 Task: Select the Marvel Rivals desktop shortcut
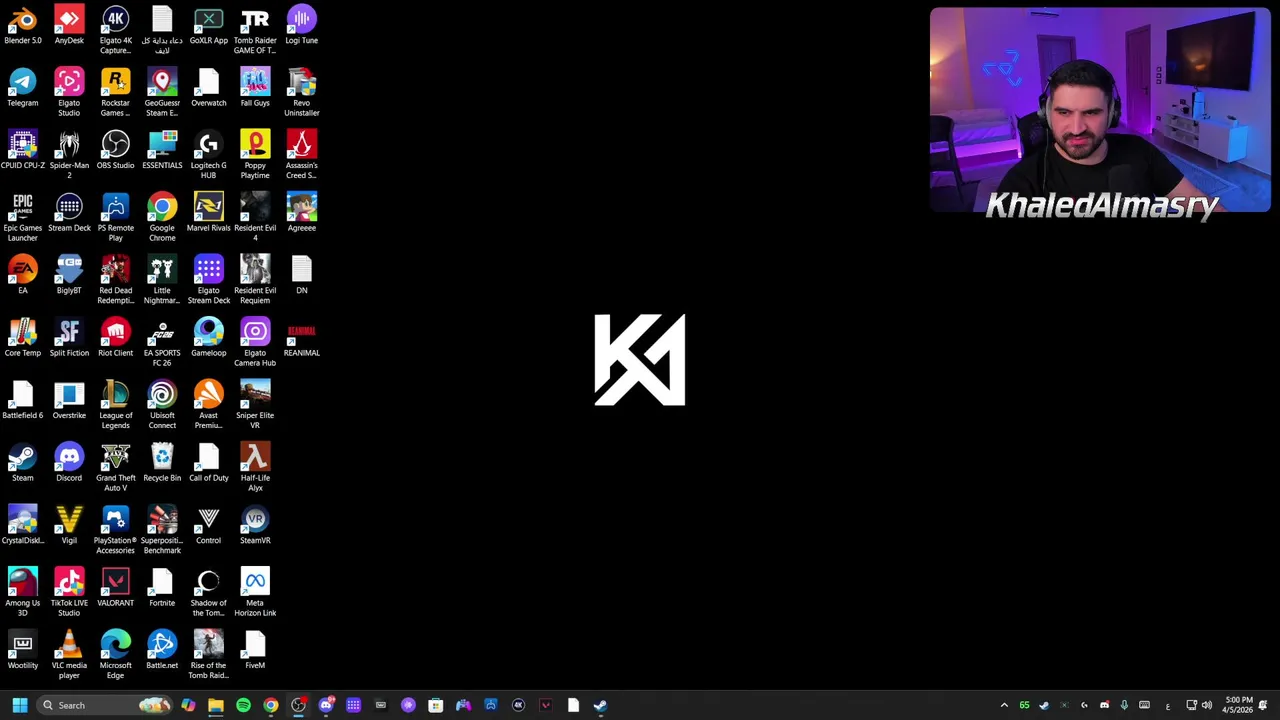click(x=208, y=213)
